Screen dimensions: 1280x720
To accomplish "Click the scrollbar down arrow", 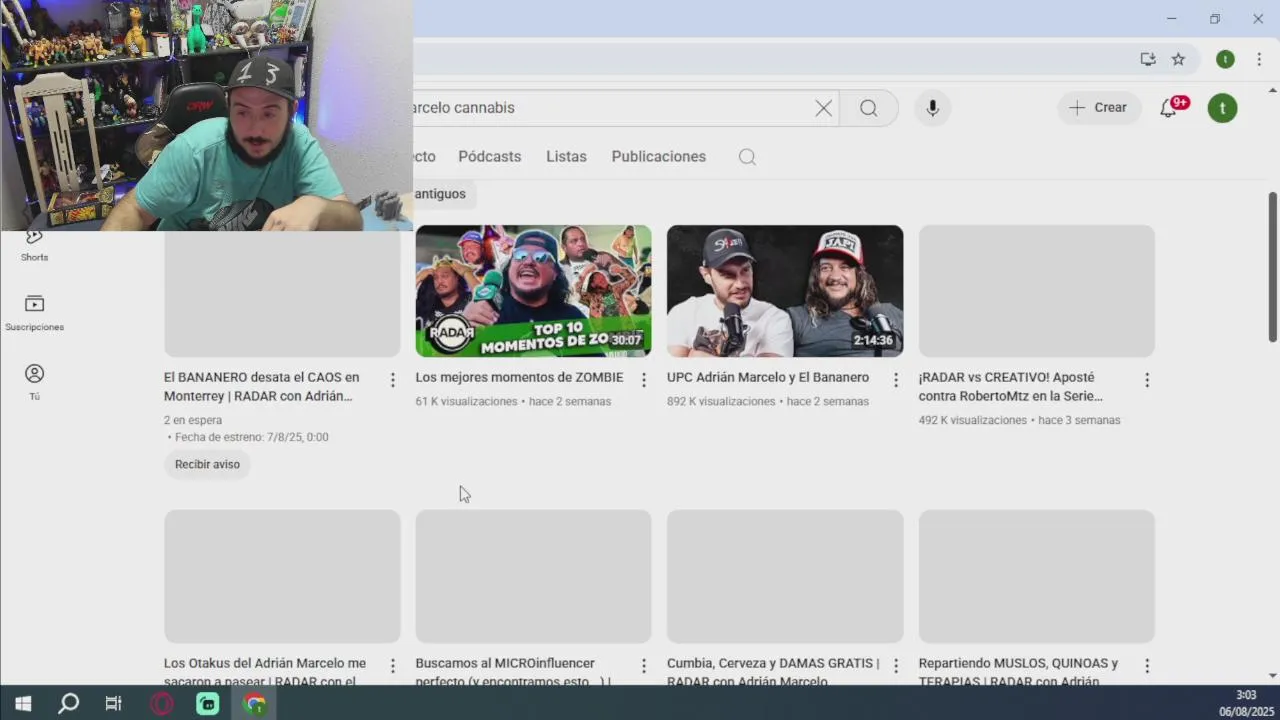I will pos(1272,676).
